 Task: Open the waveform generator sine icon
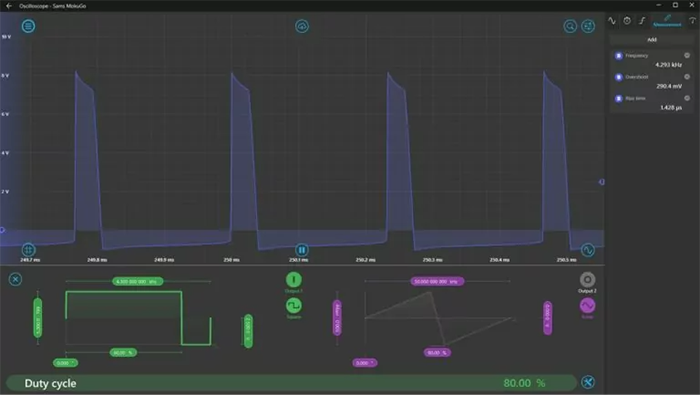point(588,250)
